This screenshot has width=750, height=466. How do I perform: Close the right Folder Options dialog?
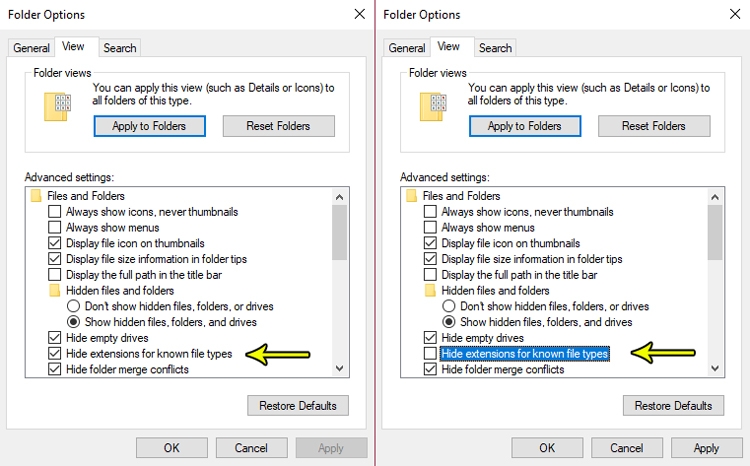[x=735, y=14]
